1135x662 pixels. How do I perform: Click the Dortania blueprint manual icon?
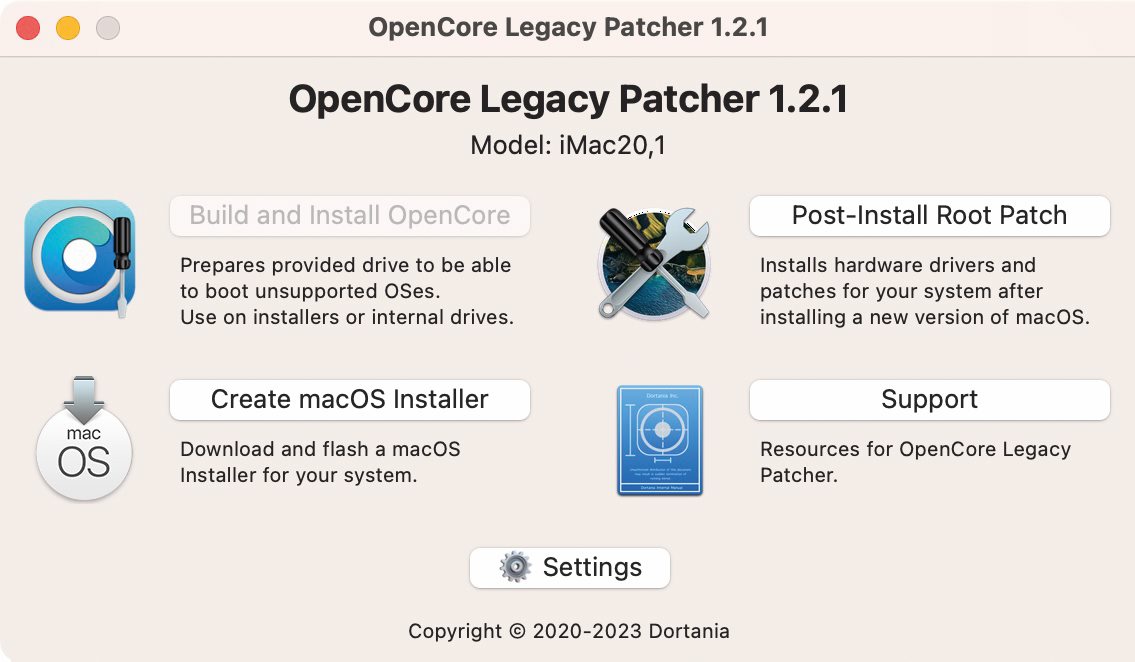(x=659, y=440)
